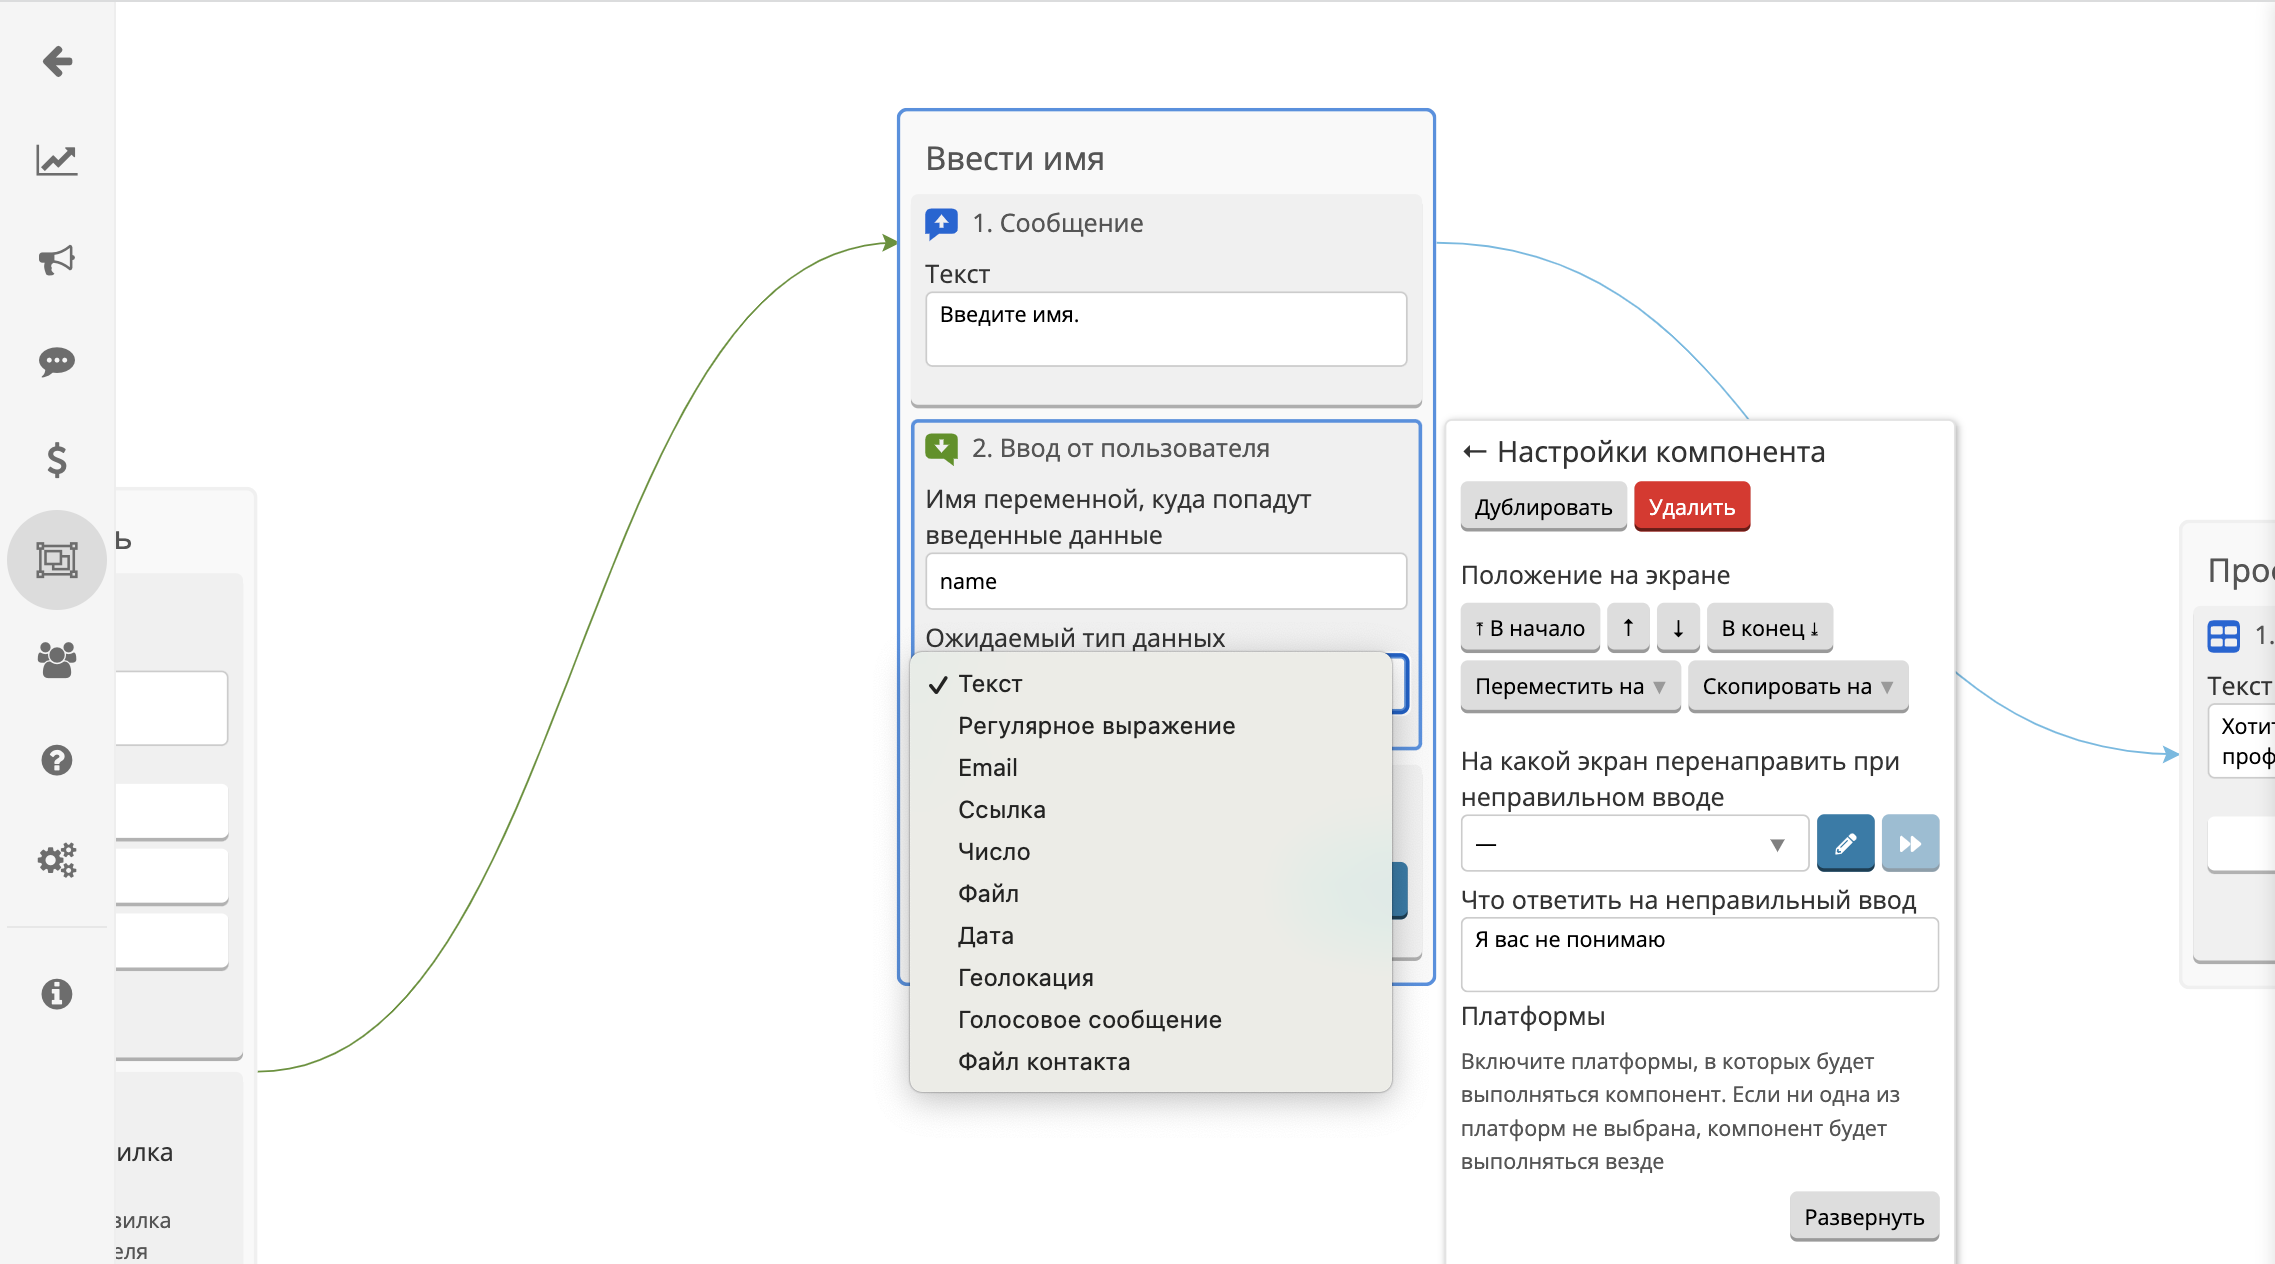Select the scenario builder icon in the sidebar
Viewport: 2275px width, 1264px height.
click(57, 560)
